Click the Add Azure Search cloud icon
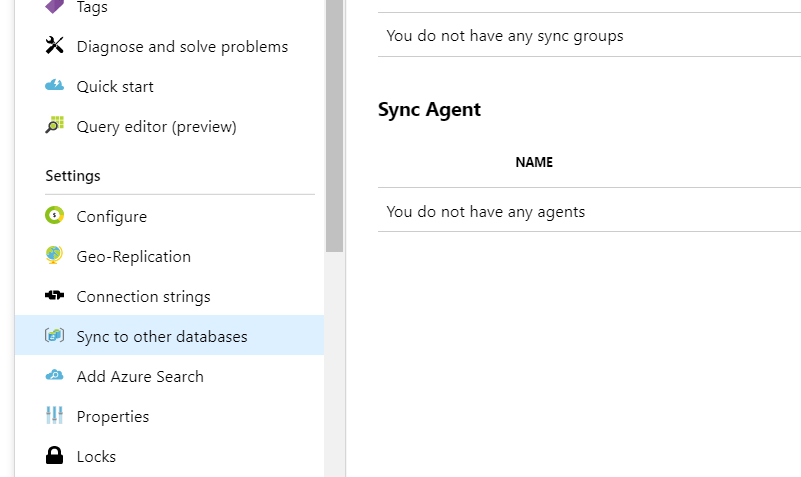The width and height of the screenshot is (801, 477). pos(54,375)
